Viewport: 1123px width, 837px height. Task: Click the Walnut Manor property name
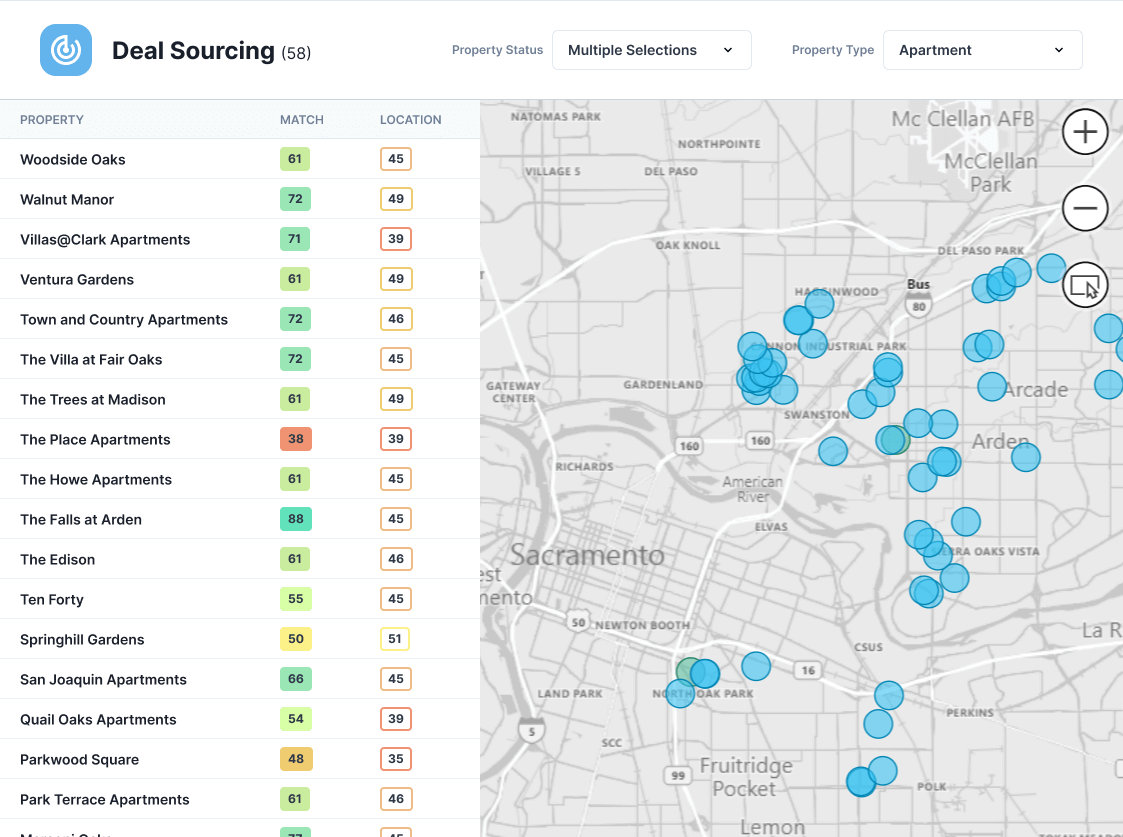(67, 199)
